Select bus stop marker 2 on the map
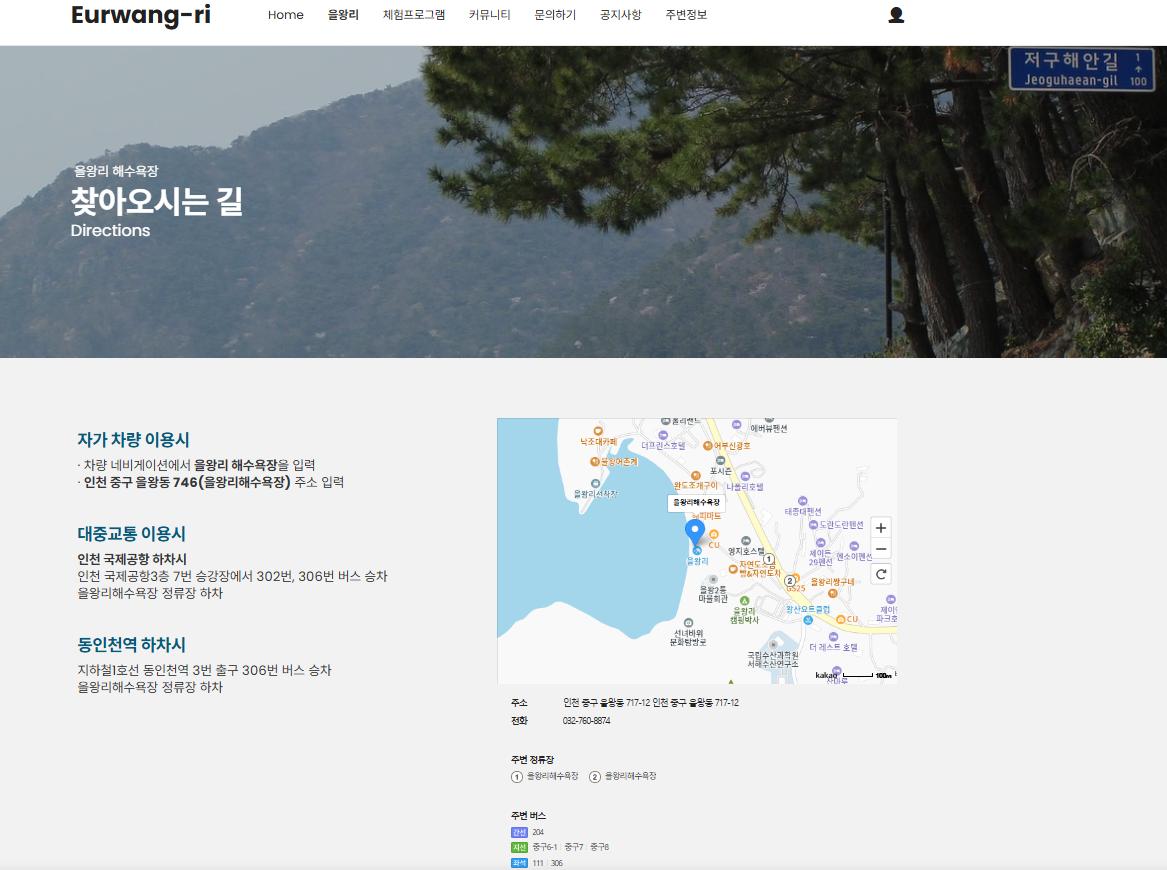 [x=789, y=580]
